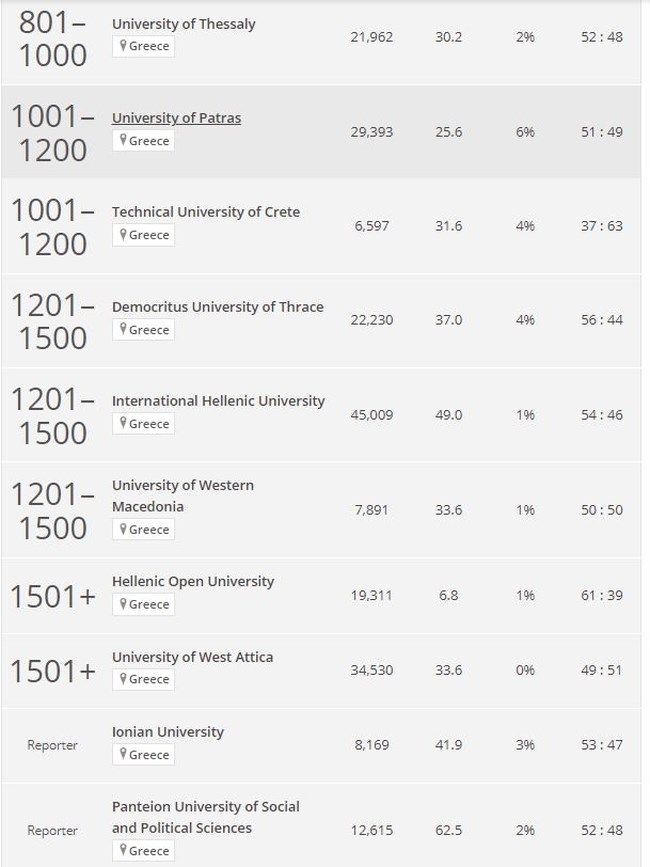Screen dimensions: 650x867
Task: Click location pin under University of West Attica
Action: tap(123, 679)
